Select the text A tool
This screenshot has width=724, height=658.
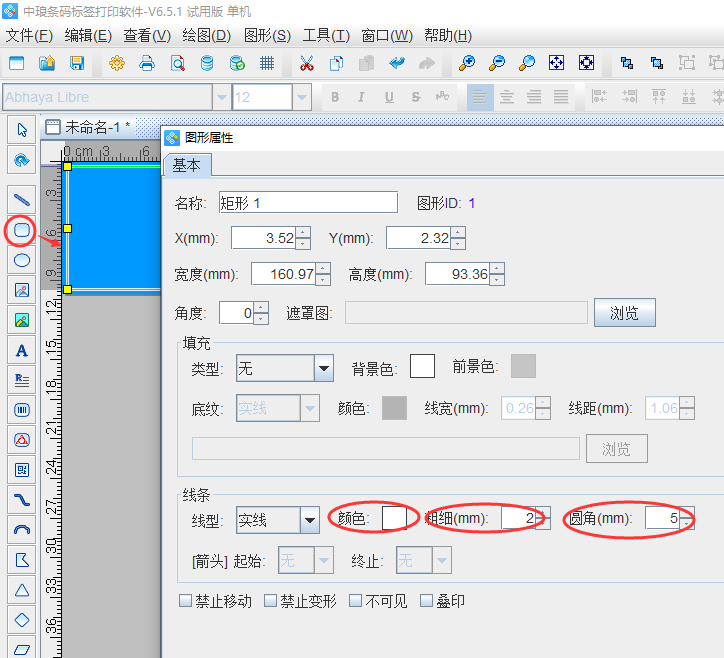tap(22, 350)
